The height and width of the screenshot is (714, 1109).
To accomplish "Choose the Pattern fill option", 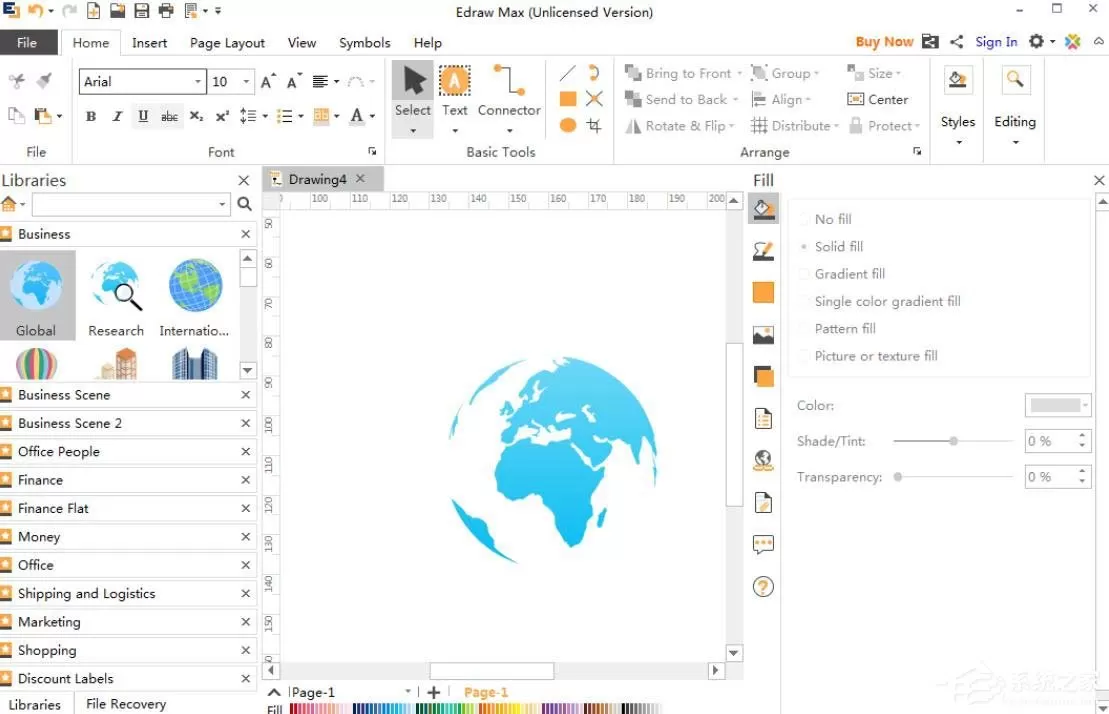I will [837, 329].
